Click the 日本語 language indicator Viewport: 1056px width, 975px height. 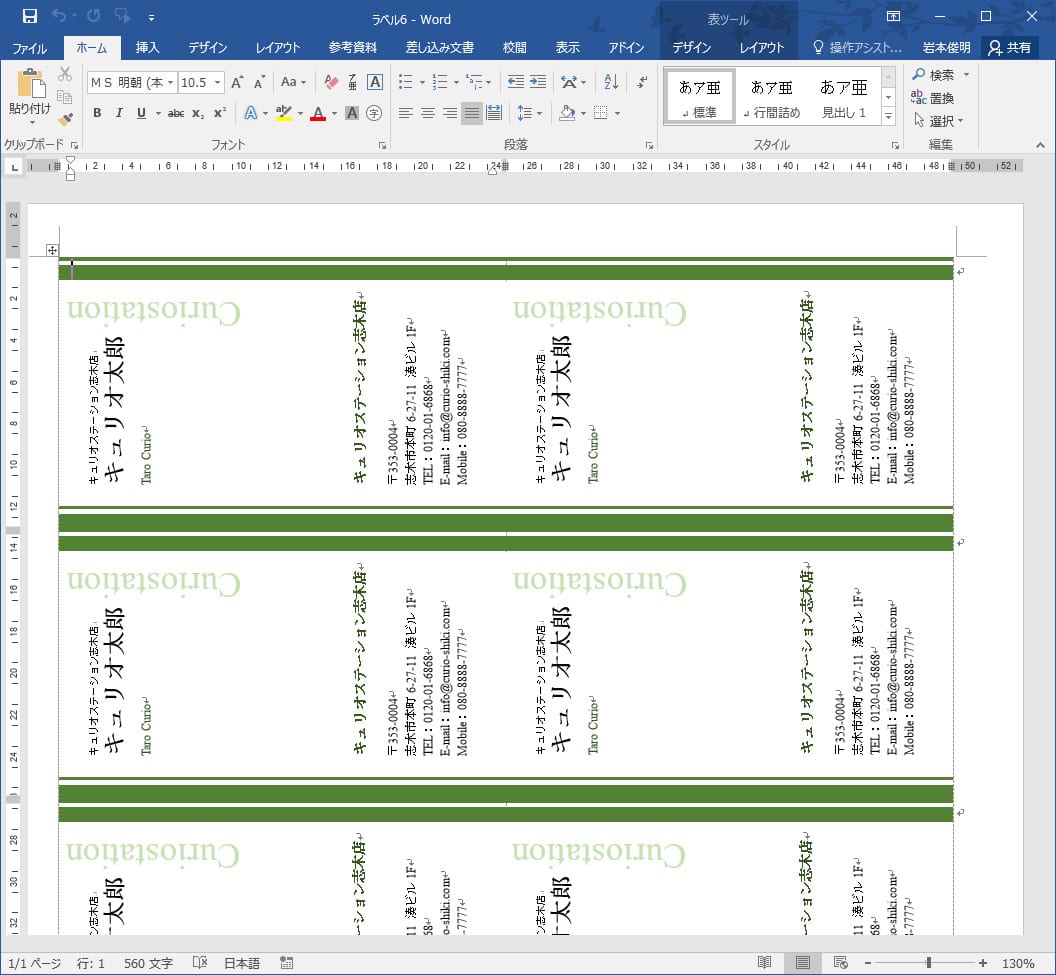pos(241,963)
